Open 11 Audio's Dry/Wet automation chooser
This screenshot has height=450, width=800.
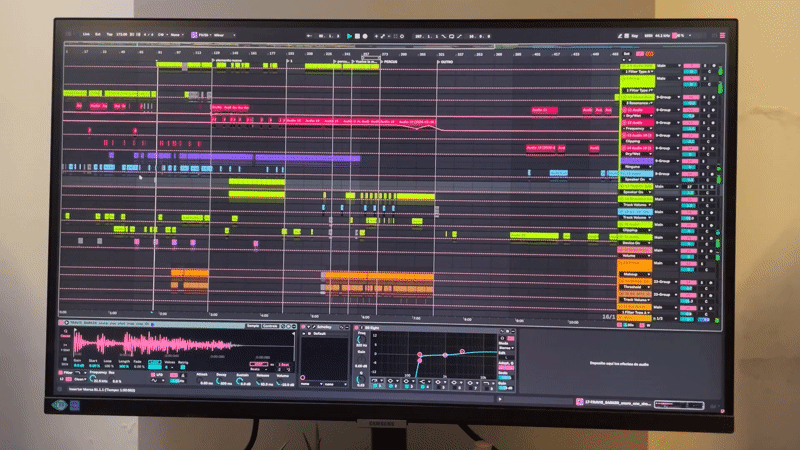[638, 116]
